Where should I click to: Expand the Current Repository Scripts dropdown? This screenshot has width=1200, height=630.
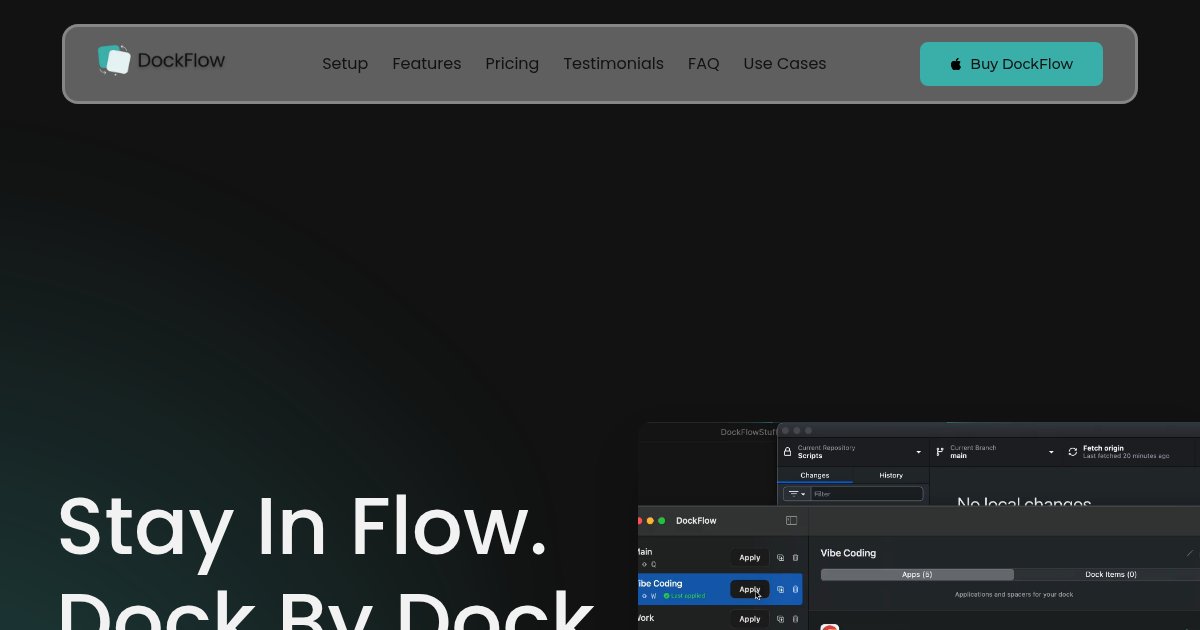pos(853,452)
